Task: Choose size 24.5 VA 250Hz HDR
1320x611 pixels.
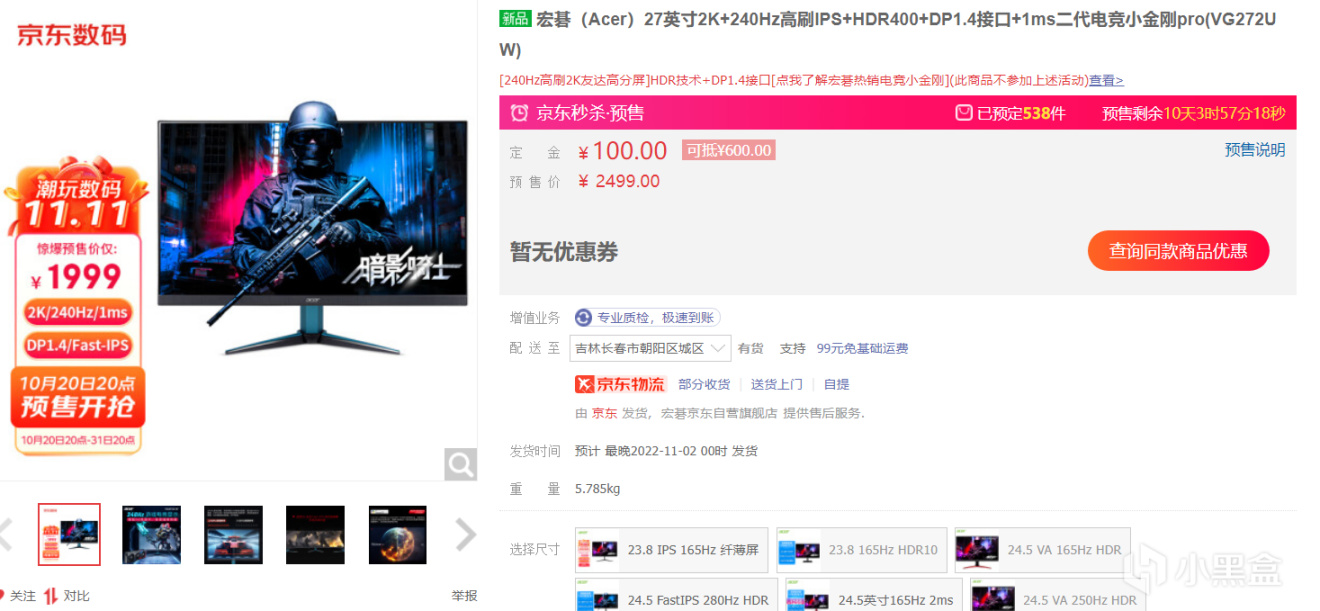Action: coord(1057,597)
